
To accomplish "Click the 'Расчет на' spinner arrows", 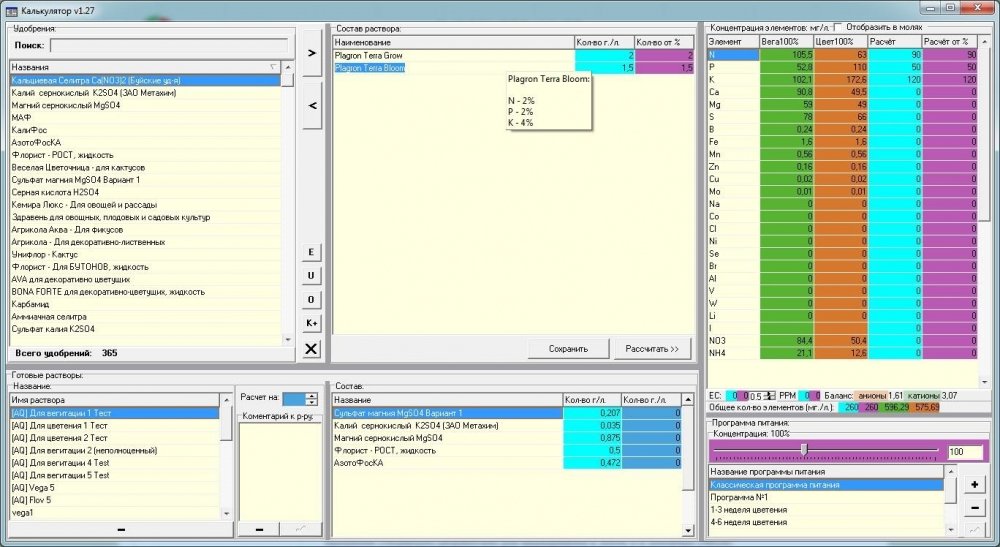I will coord(311,398).
